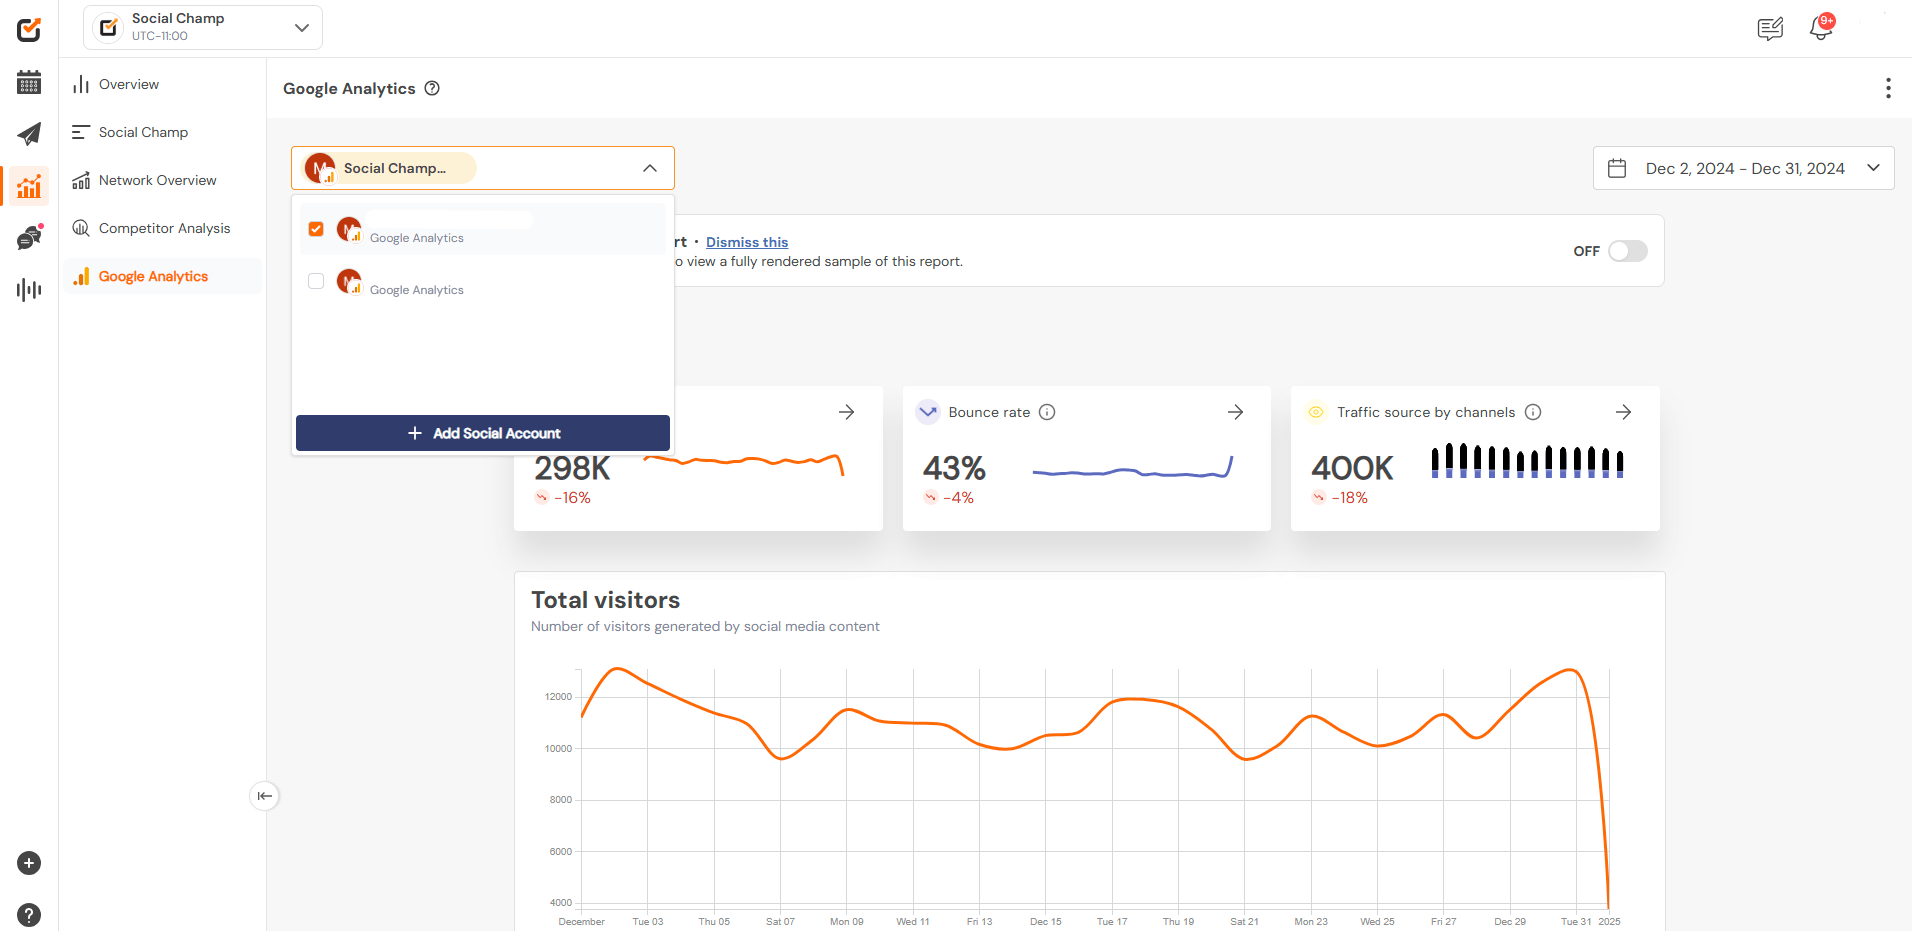Click the Social Champ logo icon
The width and height of the screenshot is (1912, 931).
click(29, 29)
